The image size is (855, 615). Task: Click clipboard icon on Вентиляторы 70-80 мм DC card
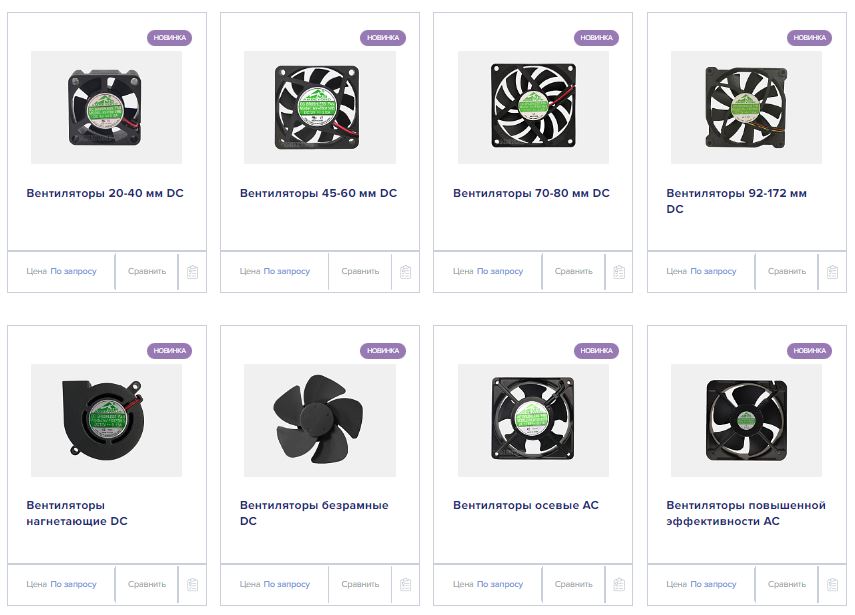[x=619, y=272]
